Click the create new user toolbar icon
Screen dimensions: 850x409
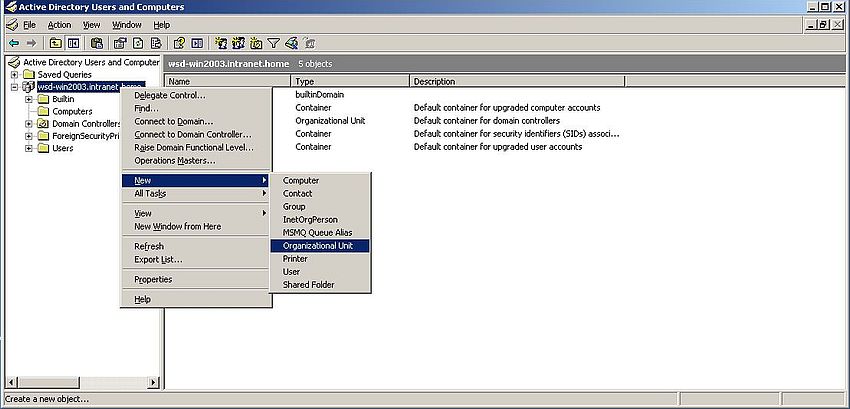click(x=221, y=43)
